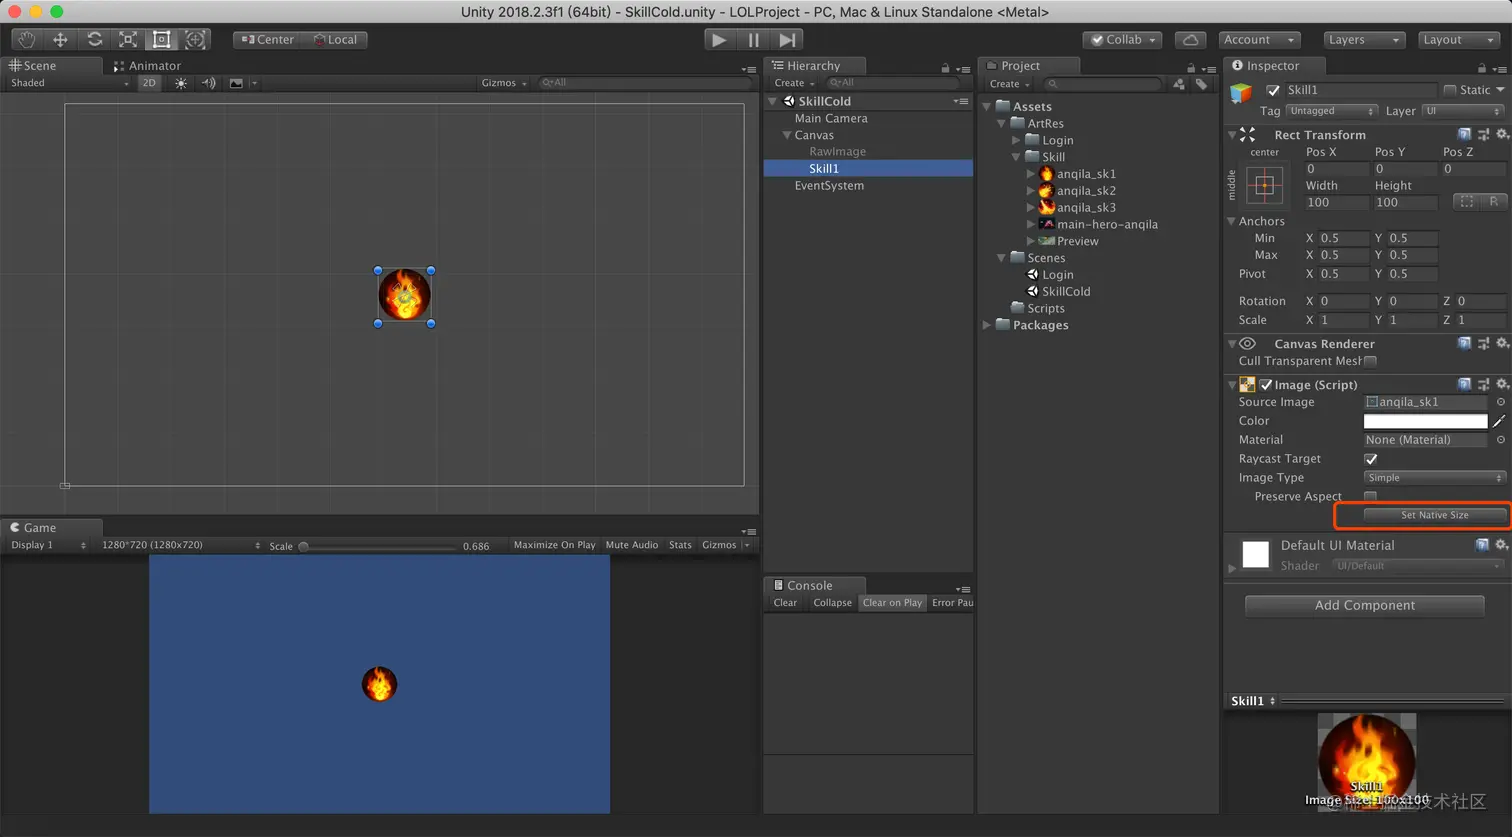Viewport: 1512px width, 837px height.
Task: Open the Layer dropdown set to UI
Action: [x=1463, y=111]
